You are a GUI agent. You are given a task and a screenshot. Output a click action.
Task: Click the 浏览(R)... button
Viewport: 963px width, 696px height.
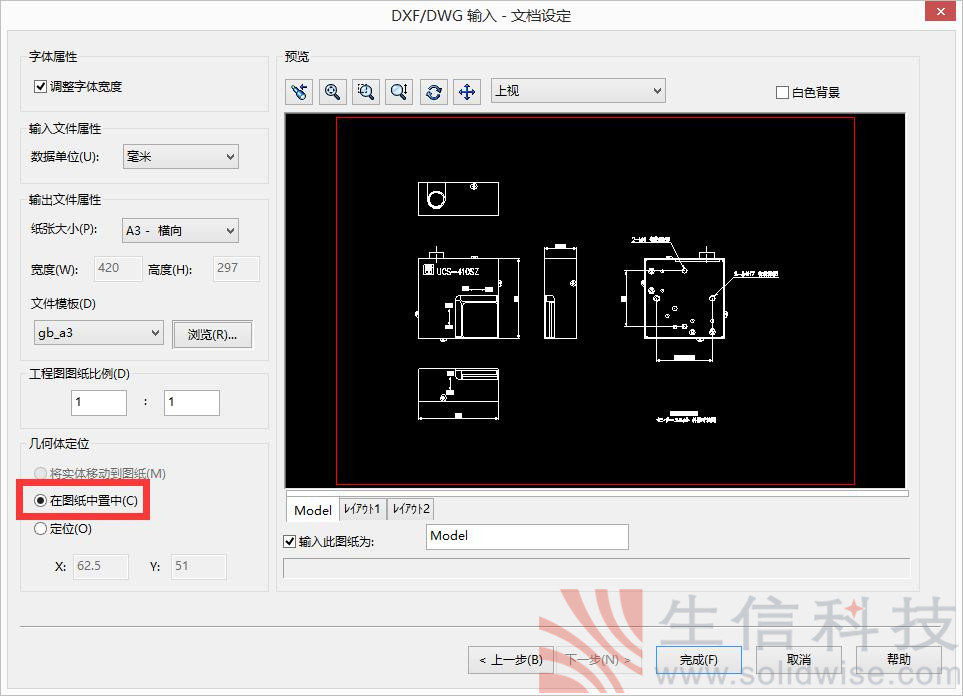(x=212, y=334)
